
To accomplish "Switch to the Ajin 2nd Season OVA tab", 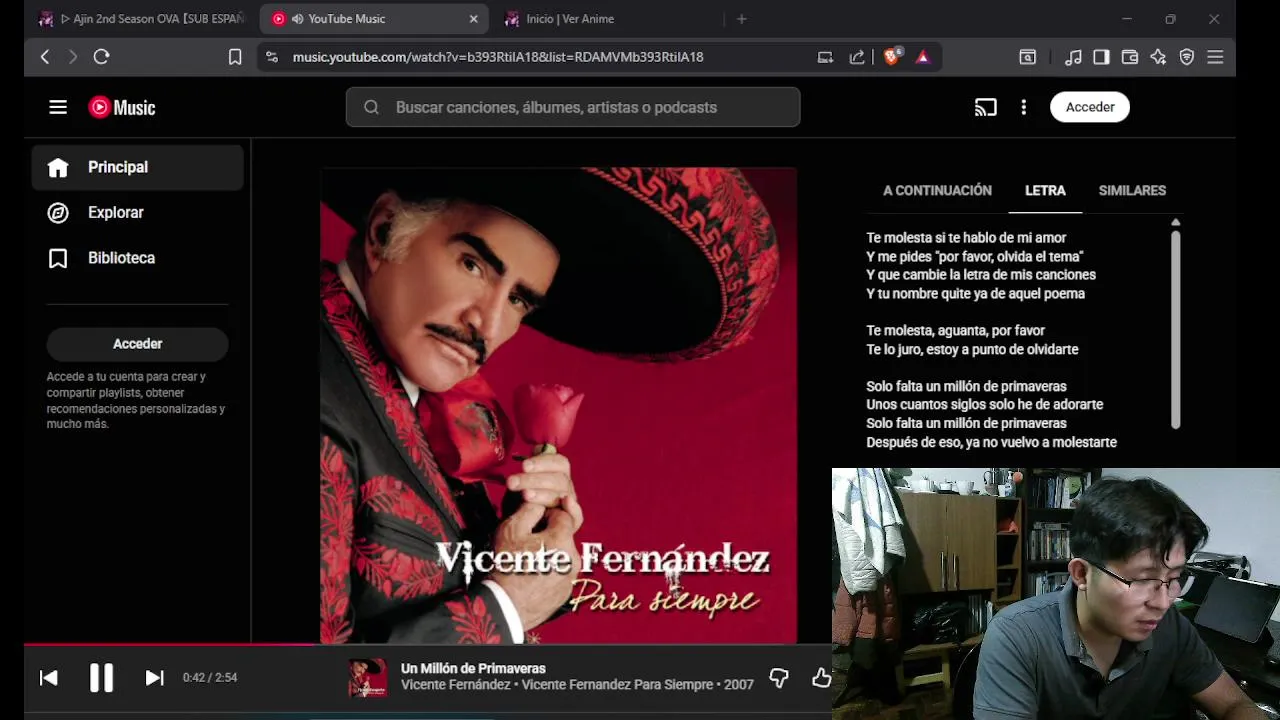I will (x=142, y=19).
